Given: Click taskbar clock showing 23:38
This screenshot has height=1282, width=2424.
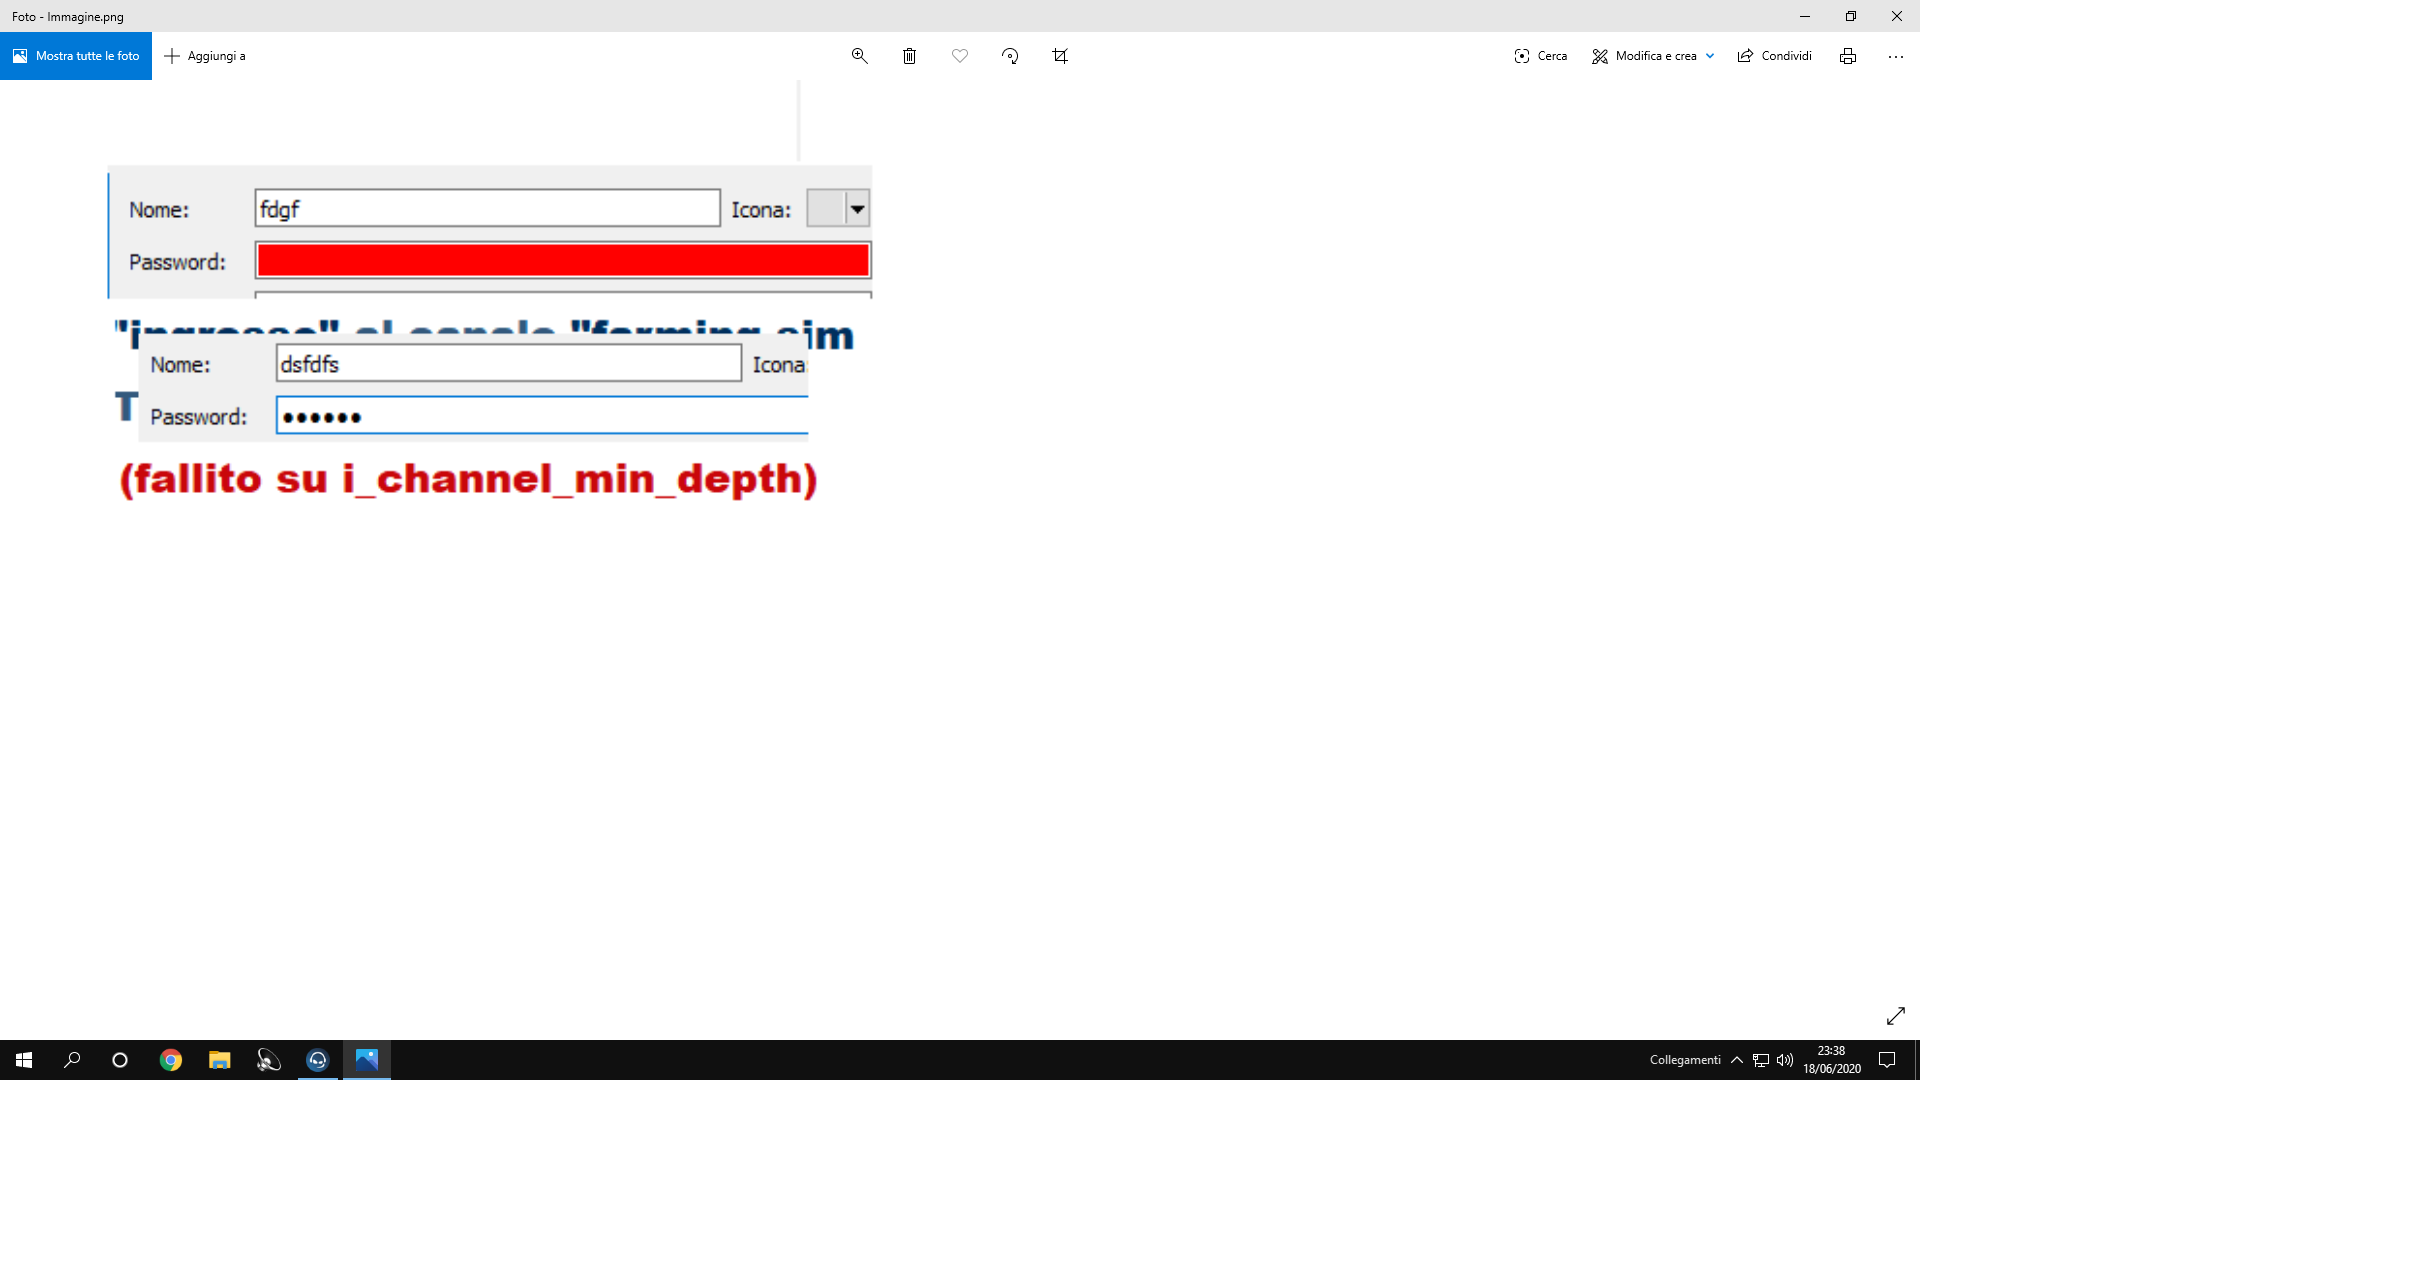Looking at the screenshot, I should pos(1831,1060).
